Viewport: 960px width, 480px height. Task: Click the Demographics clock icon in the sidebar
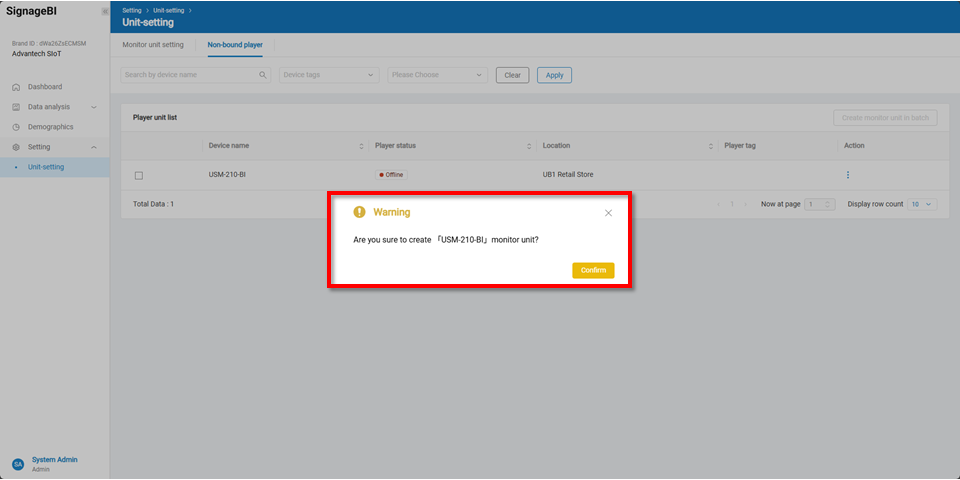pos(16,127)
